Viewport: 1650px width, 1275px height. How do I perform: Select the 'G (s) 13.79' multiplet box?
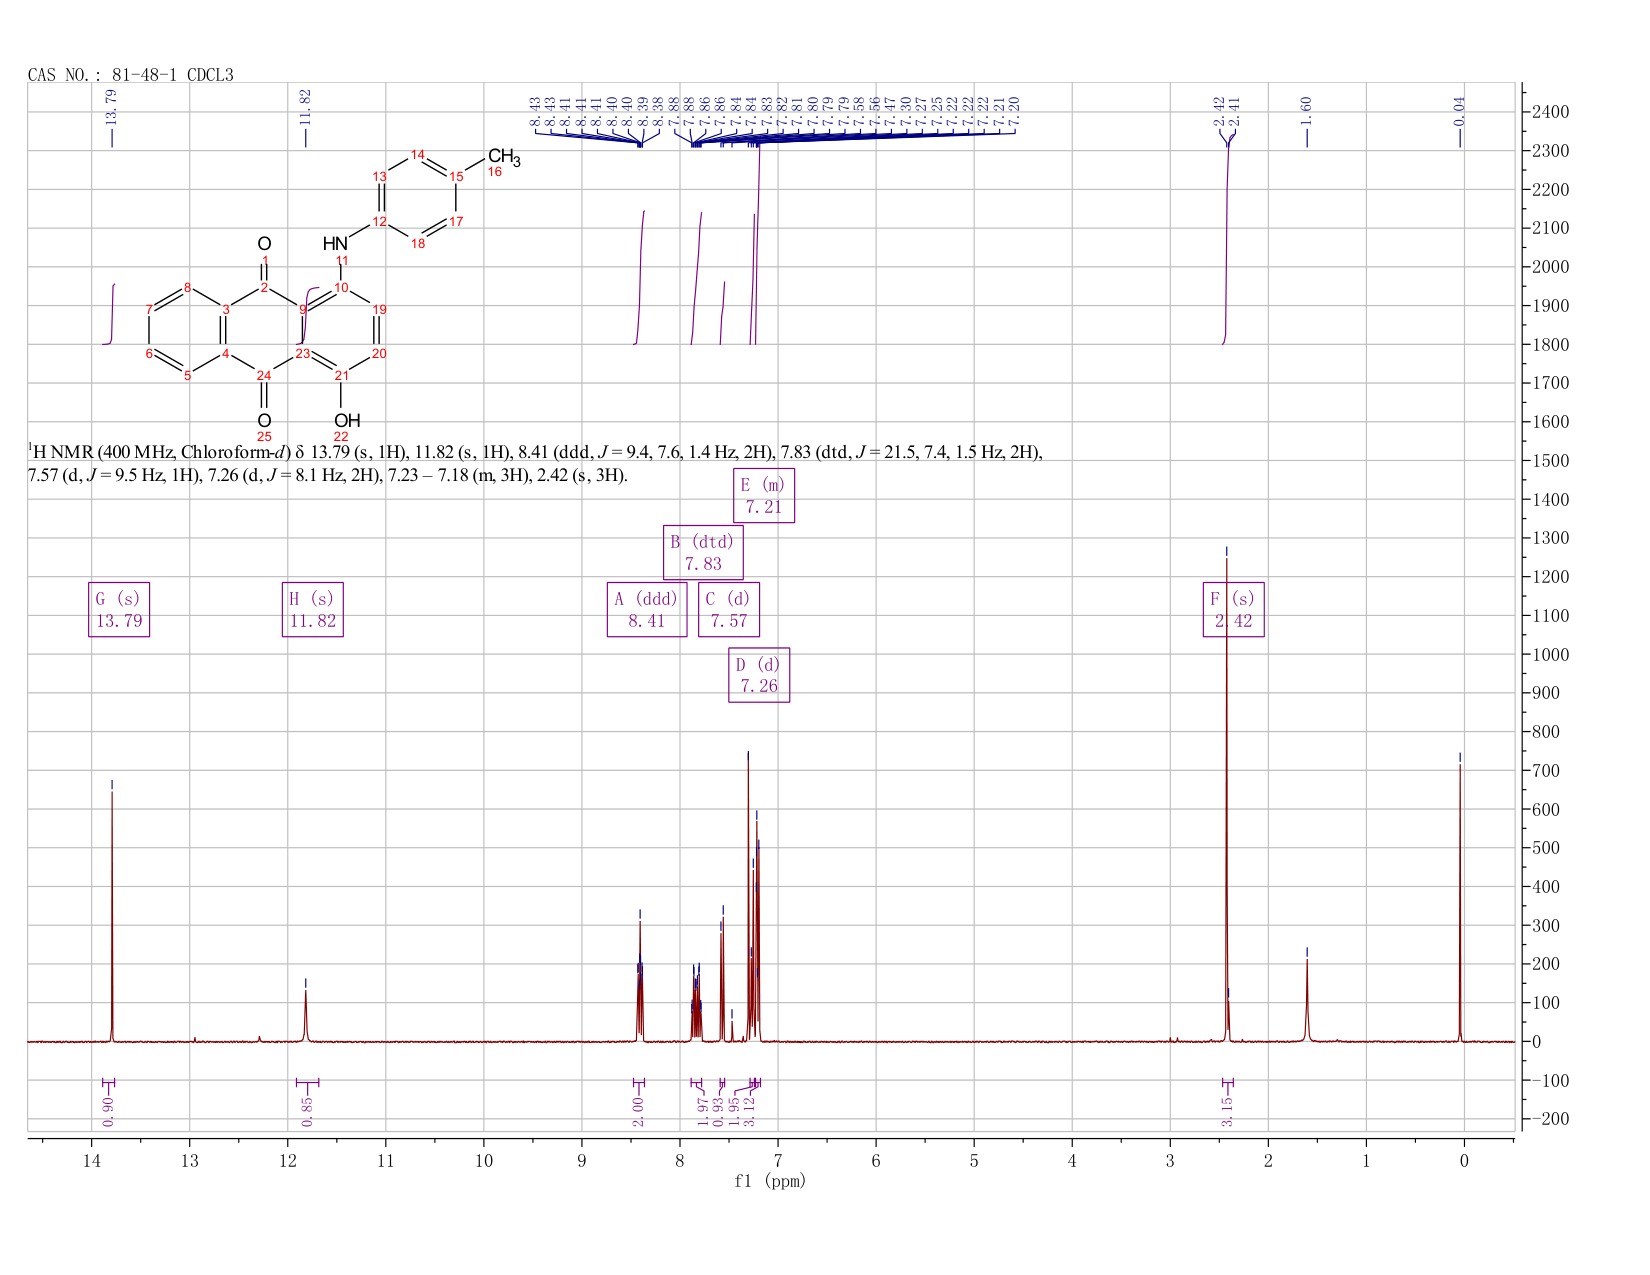[119, 610]
